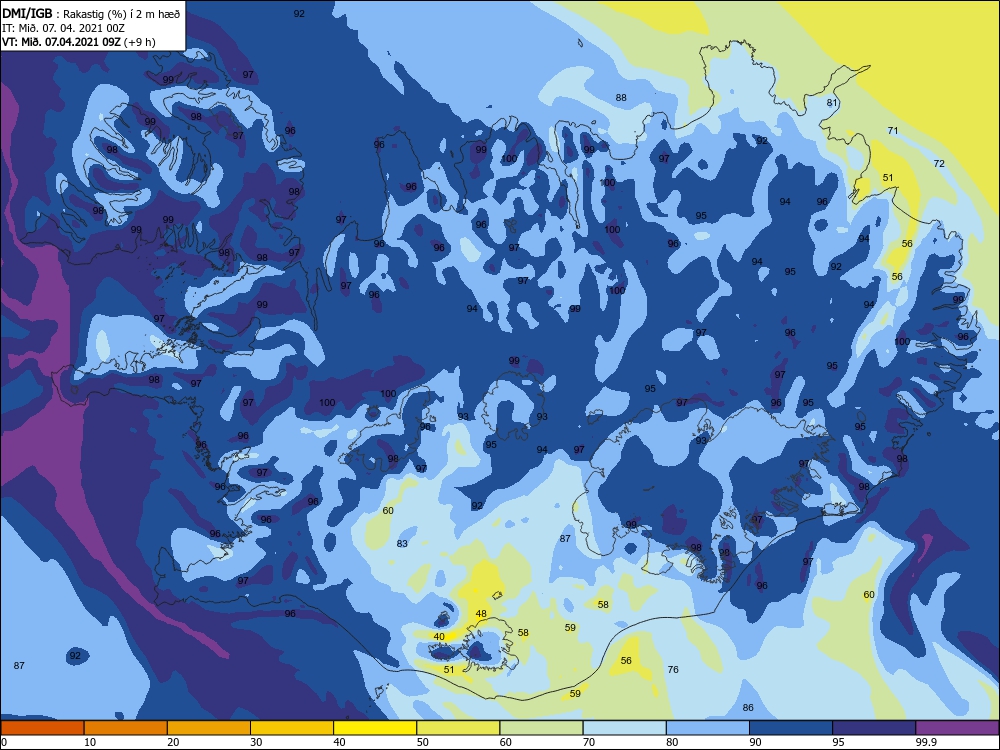Click the legend label '10'
Image resolution: width=1000 pixels, height=750 pixels.
(x=90, y=742)
